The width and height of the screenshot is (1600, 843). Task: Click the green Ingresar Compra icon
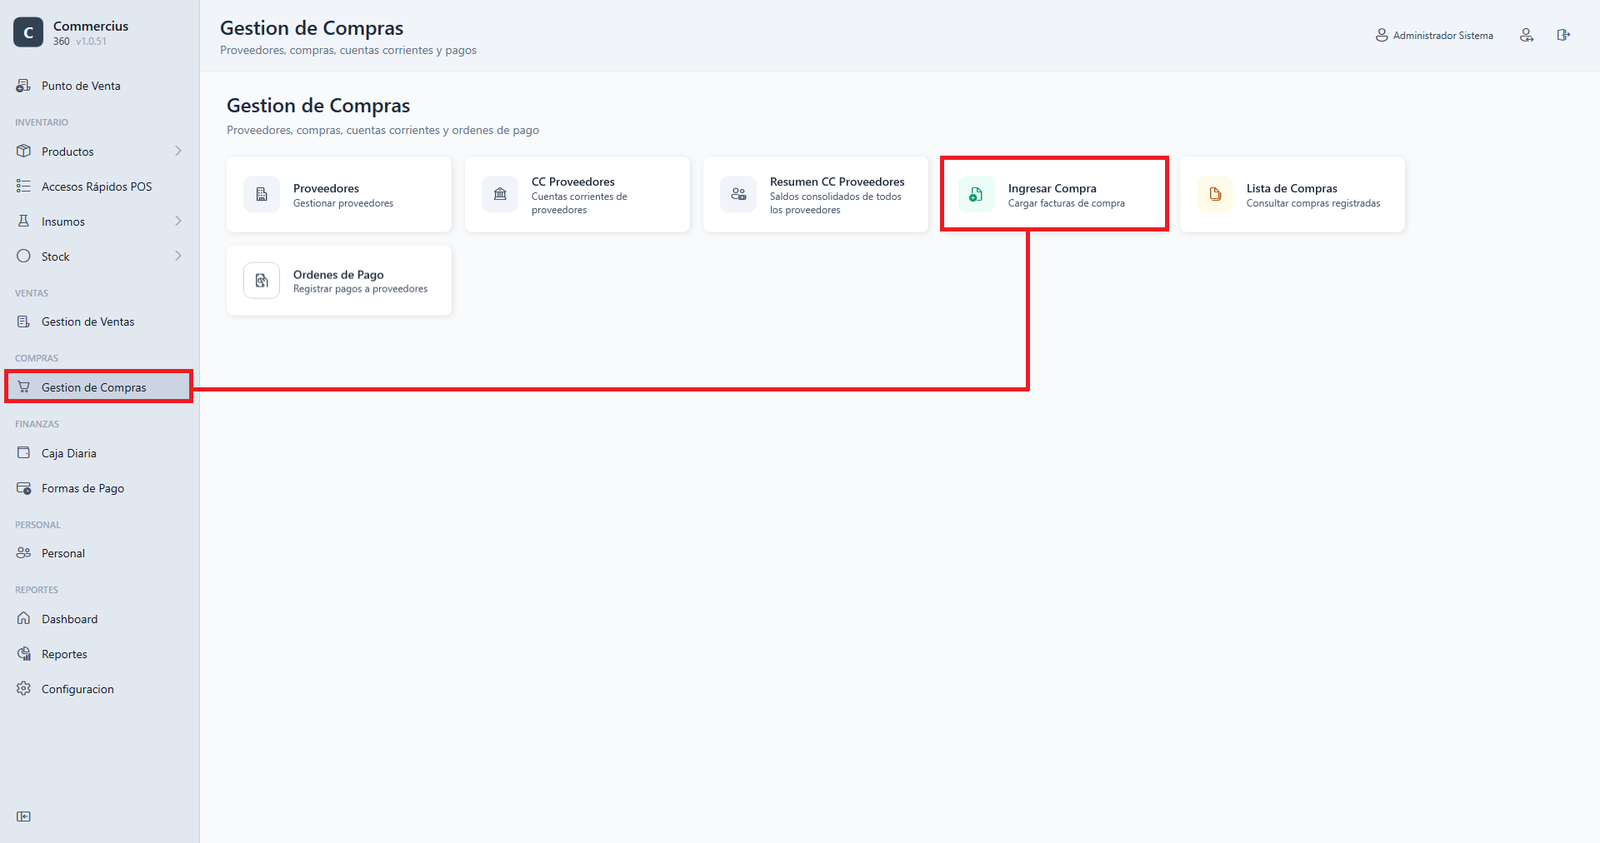click(976, 195)
